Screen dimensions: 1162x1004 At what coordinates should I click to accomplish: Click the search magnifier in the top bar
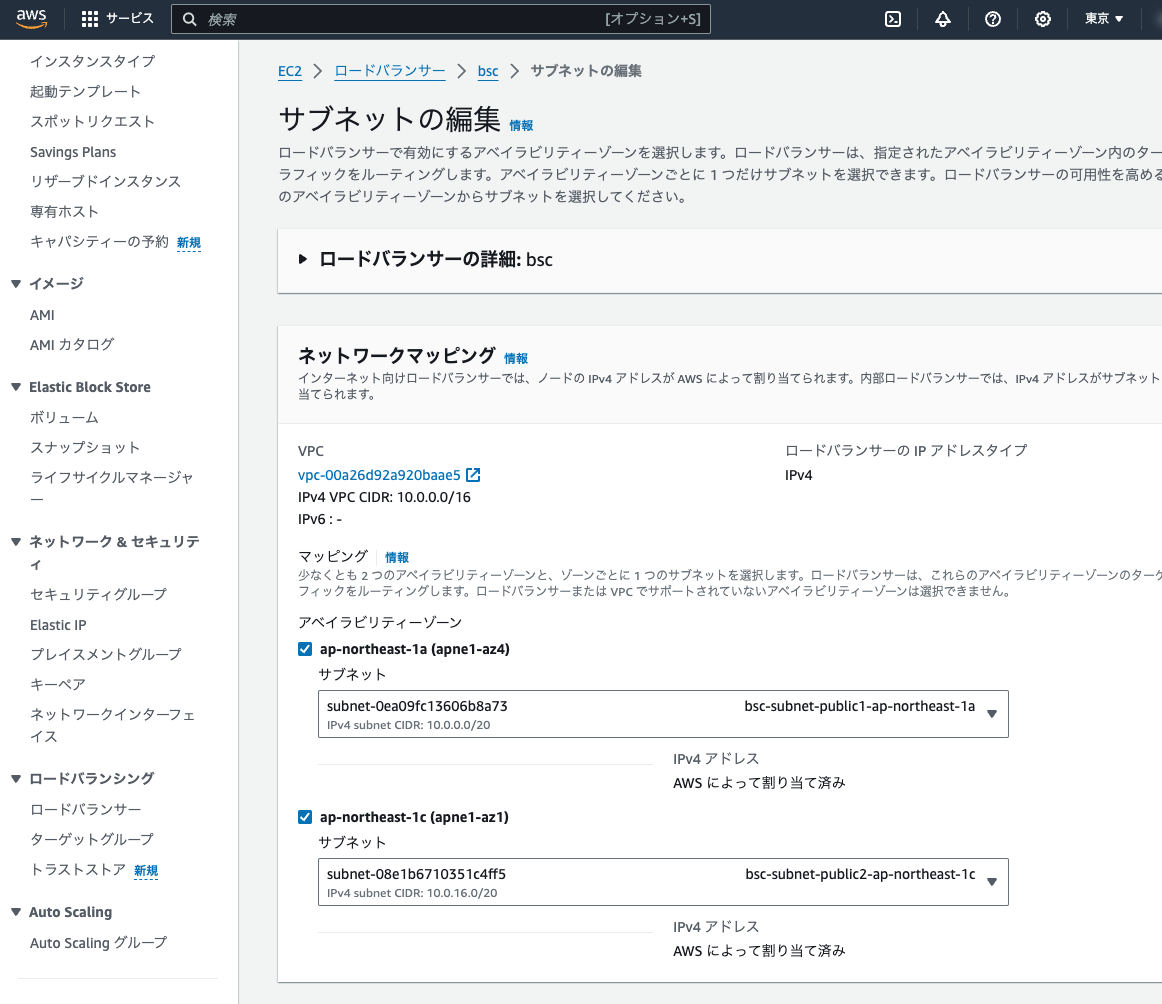coord(190,18)
